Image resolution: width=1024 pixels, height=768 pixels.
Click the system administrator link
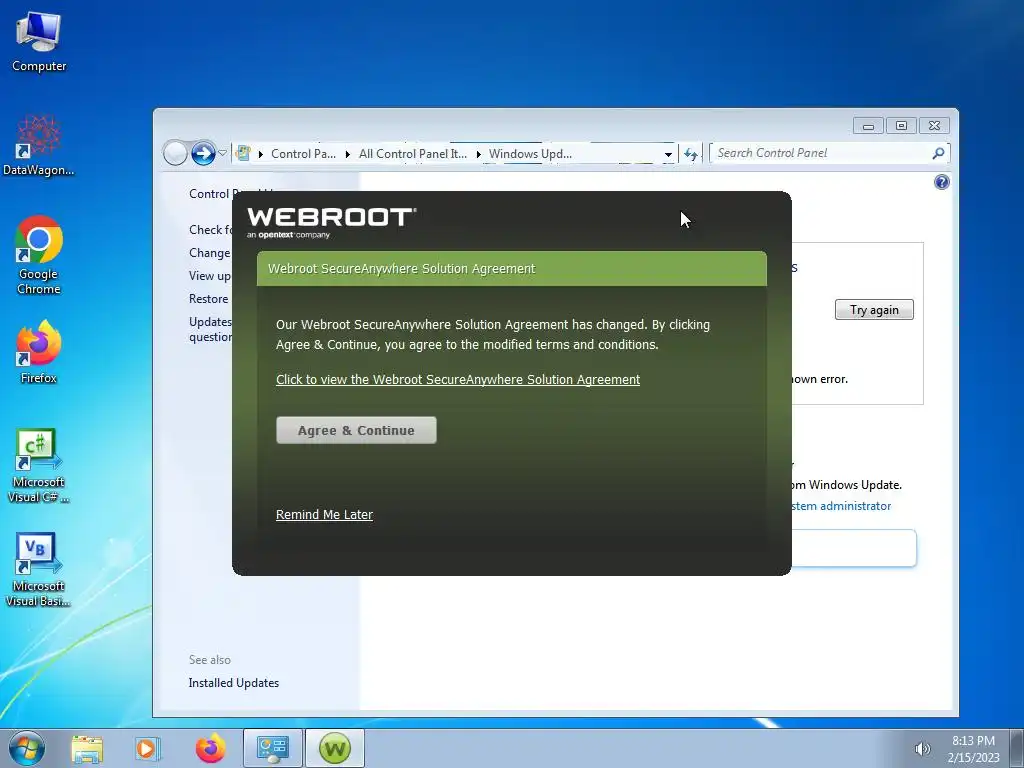pos(841,506)
